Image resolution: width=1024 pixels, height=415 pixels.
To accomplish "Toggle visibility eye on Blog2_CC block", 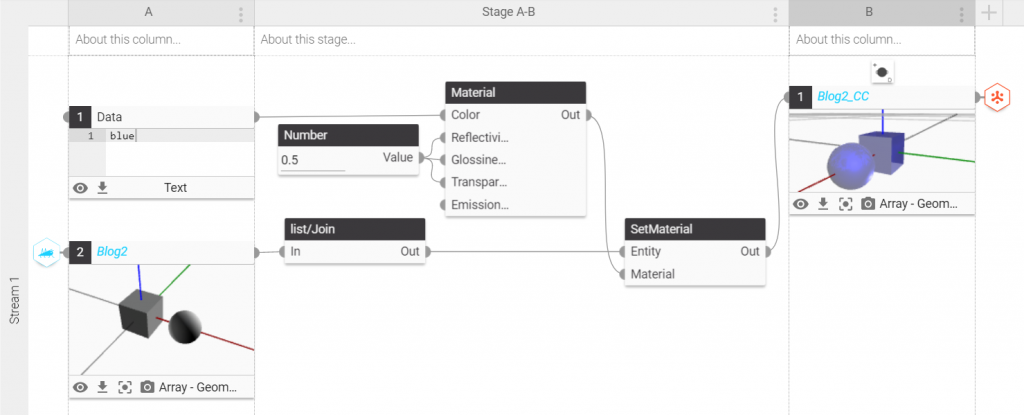I will click(x=801, y=204).
